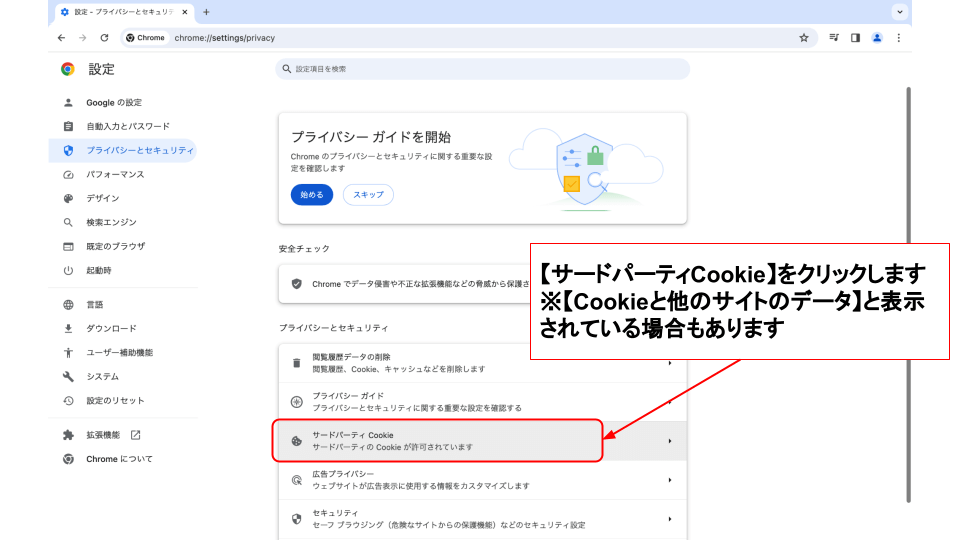Screen dimensions: 960x540
Task: Select 自動入力とパスワード in sidebar
Action: click(x=127, y=126)
